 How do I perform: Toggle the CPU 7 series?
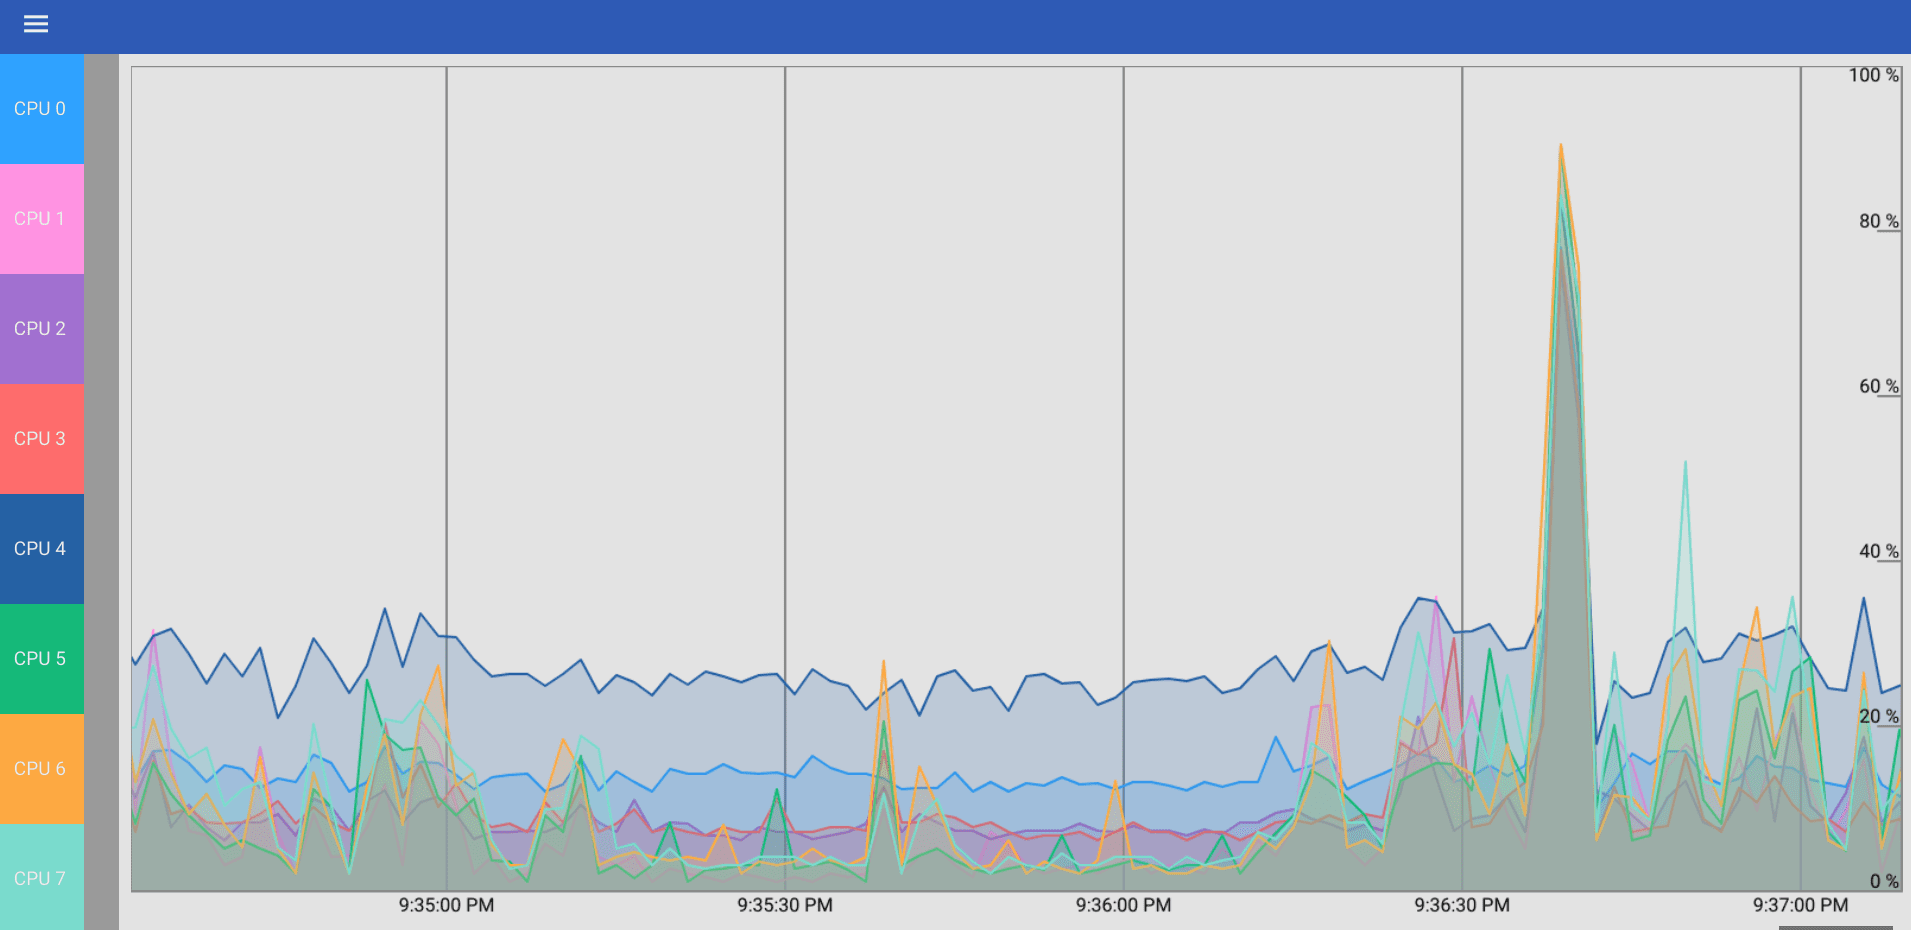click(42, 877)
